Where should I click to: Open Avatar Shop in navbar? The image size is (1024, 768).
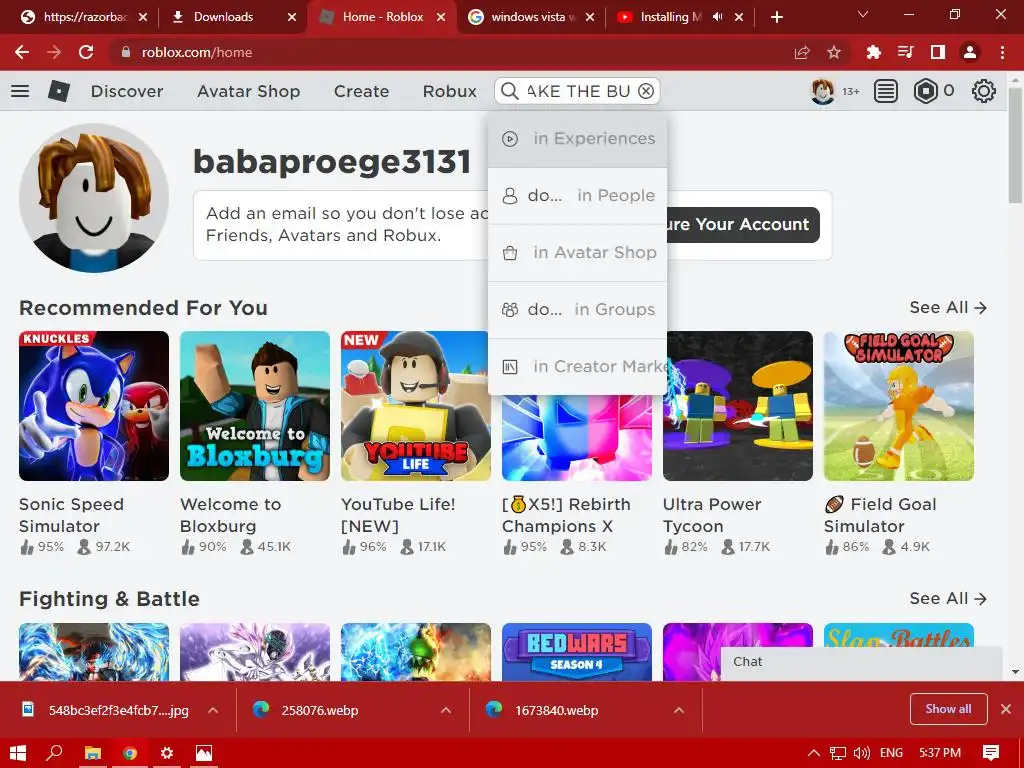249,91
